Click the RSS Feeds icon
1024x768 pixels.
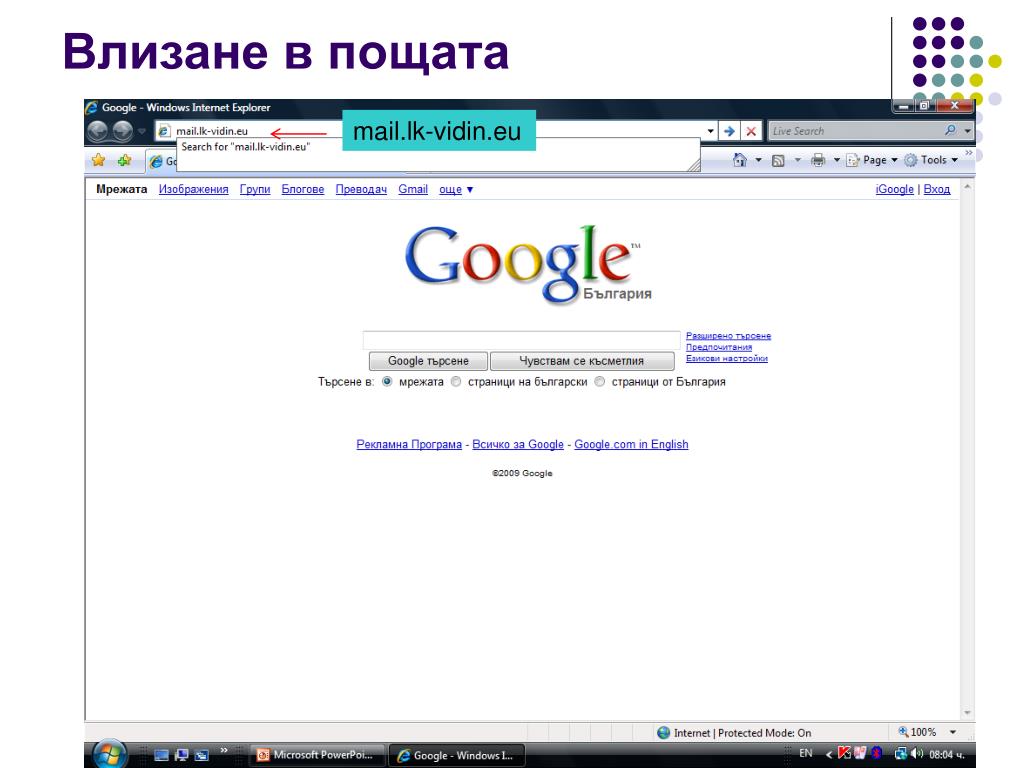(778, 161)
